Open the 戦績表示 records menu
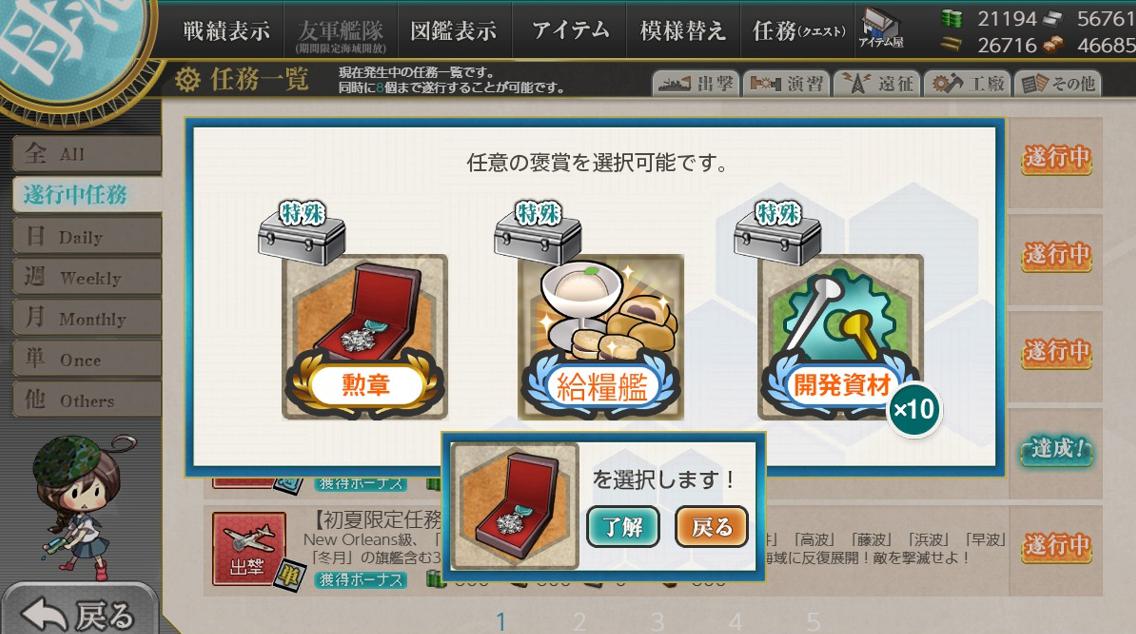The height and width of the screenshot is (634, 1136). (226, 30)
